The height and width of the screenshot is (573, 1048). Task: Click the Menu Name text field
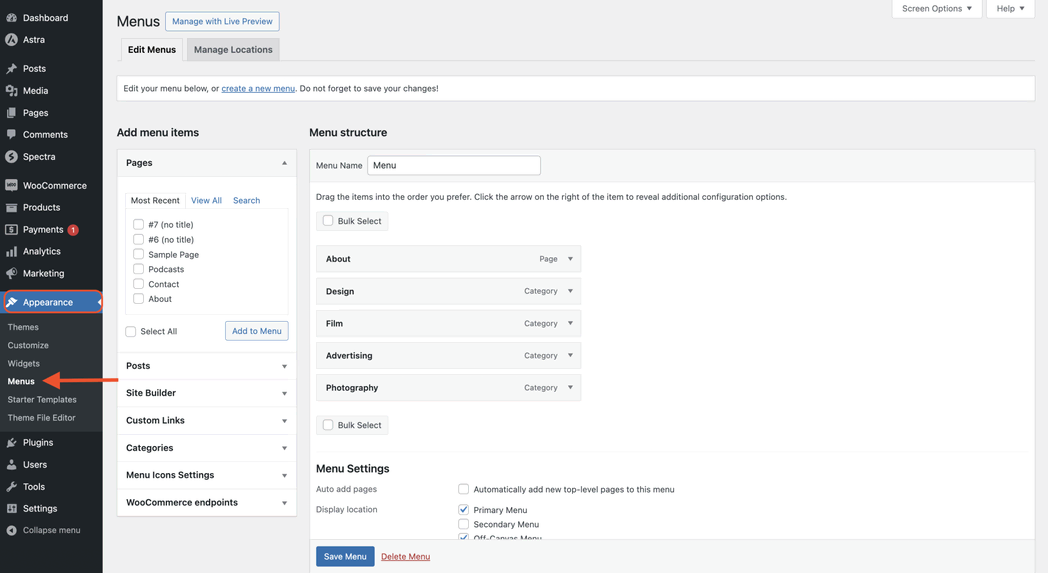point(454,166)
